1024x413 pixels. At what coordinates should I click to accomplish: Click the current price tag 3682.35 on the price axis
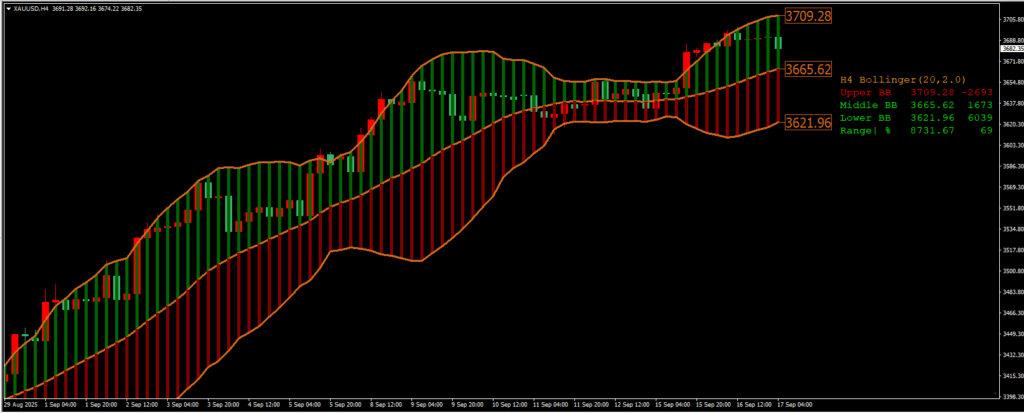point(1012,48)
